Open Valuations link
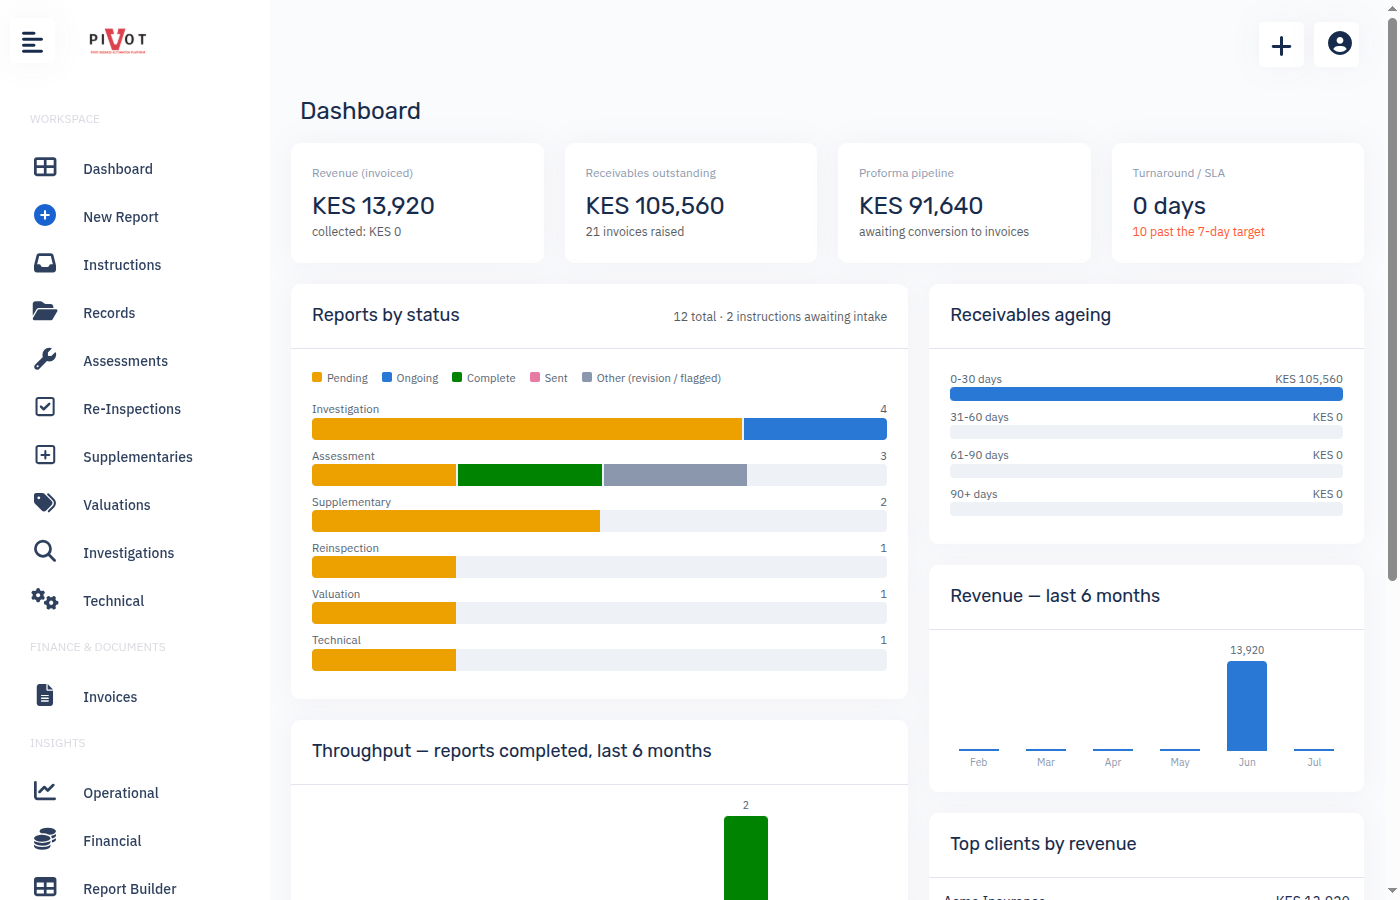 pos(117,505)
